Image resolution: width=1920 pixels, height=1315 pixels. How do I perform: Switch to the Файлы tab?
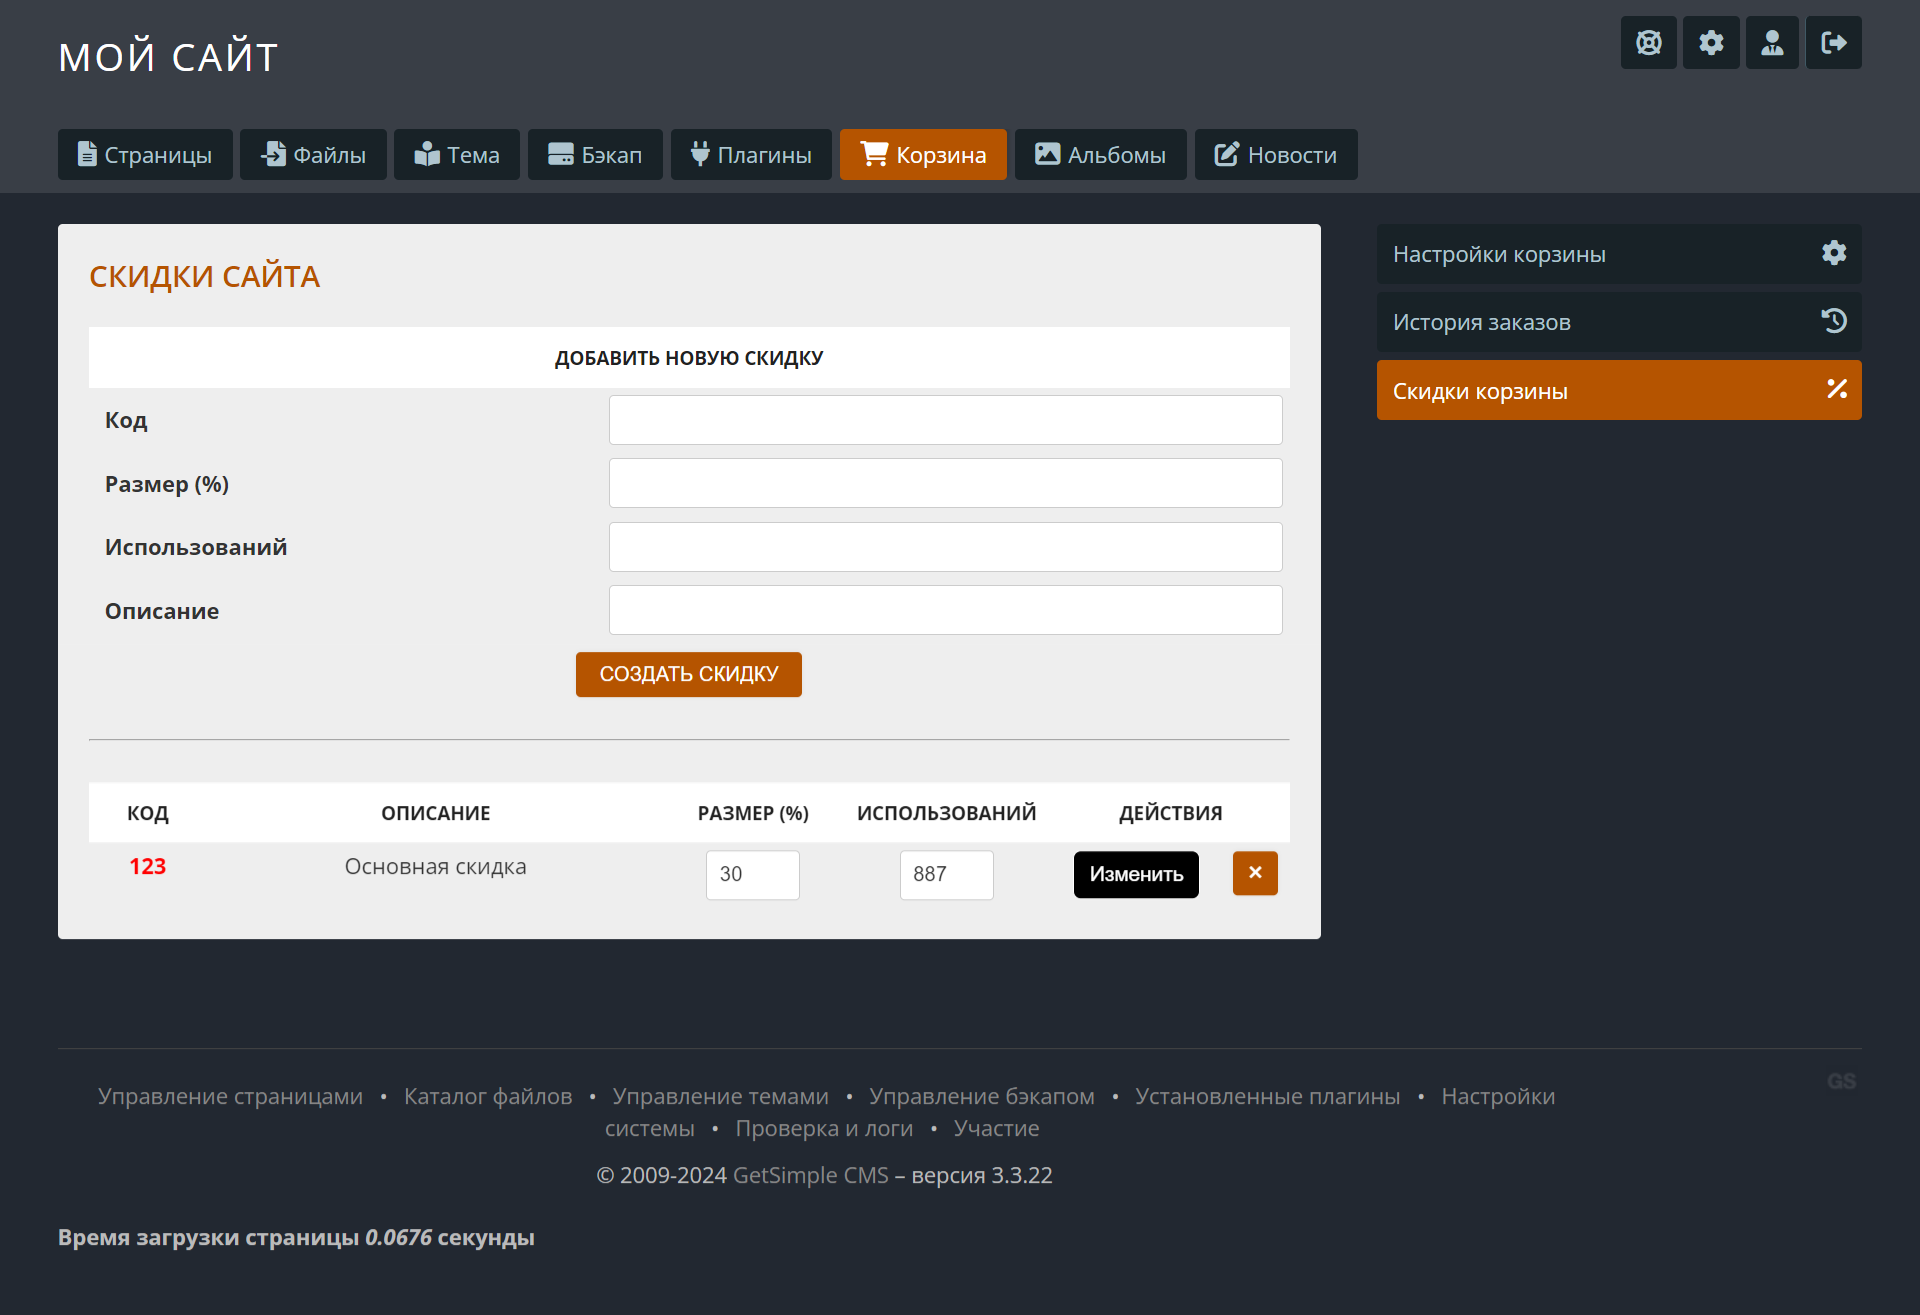click(313, 155)
